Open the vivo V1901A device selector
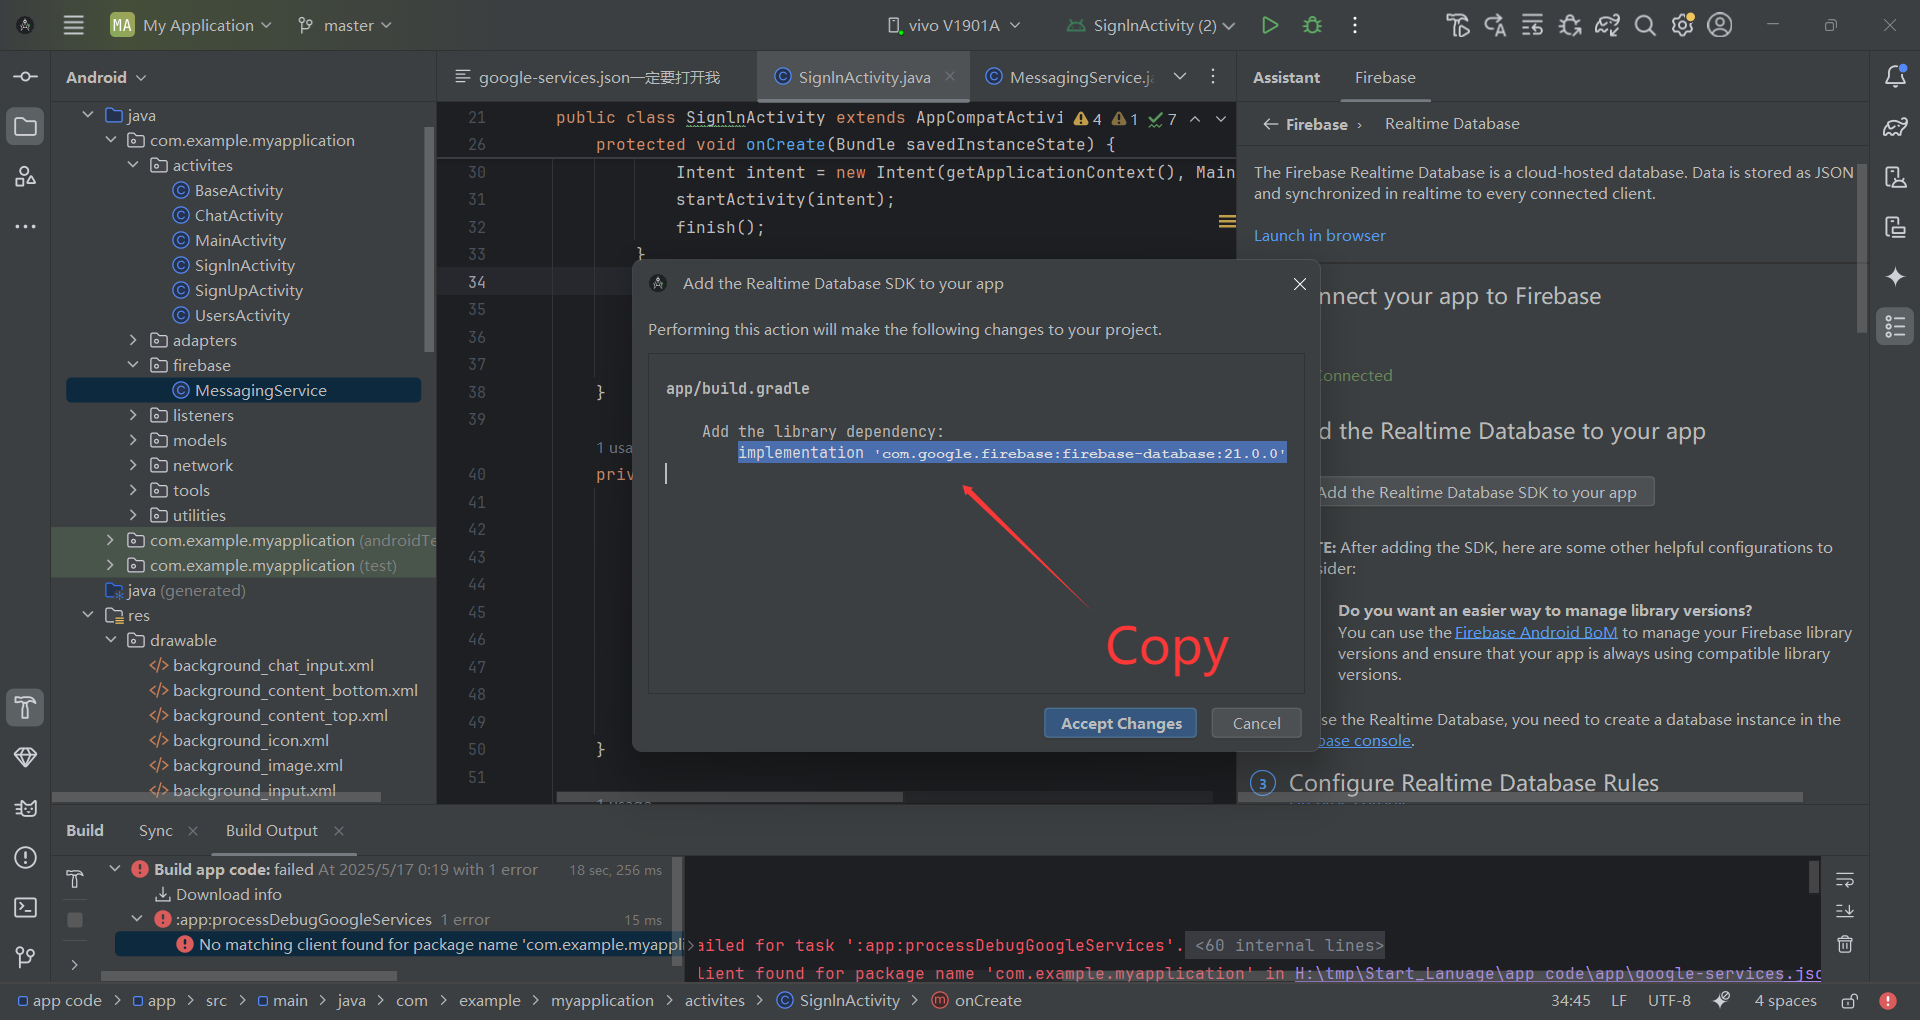This screenshot has height=1020, width=1920. (954, 25)
